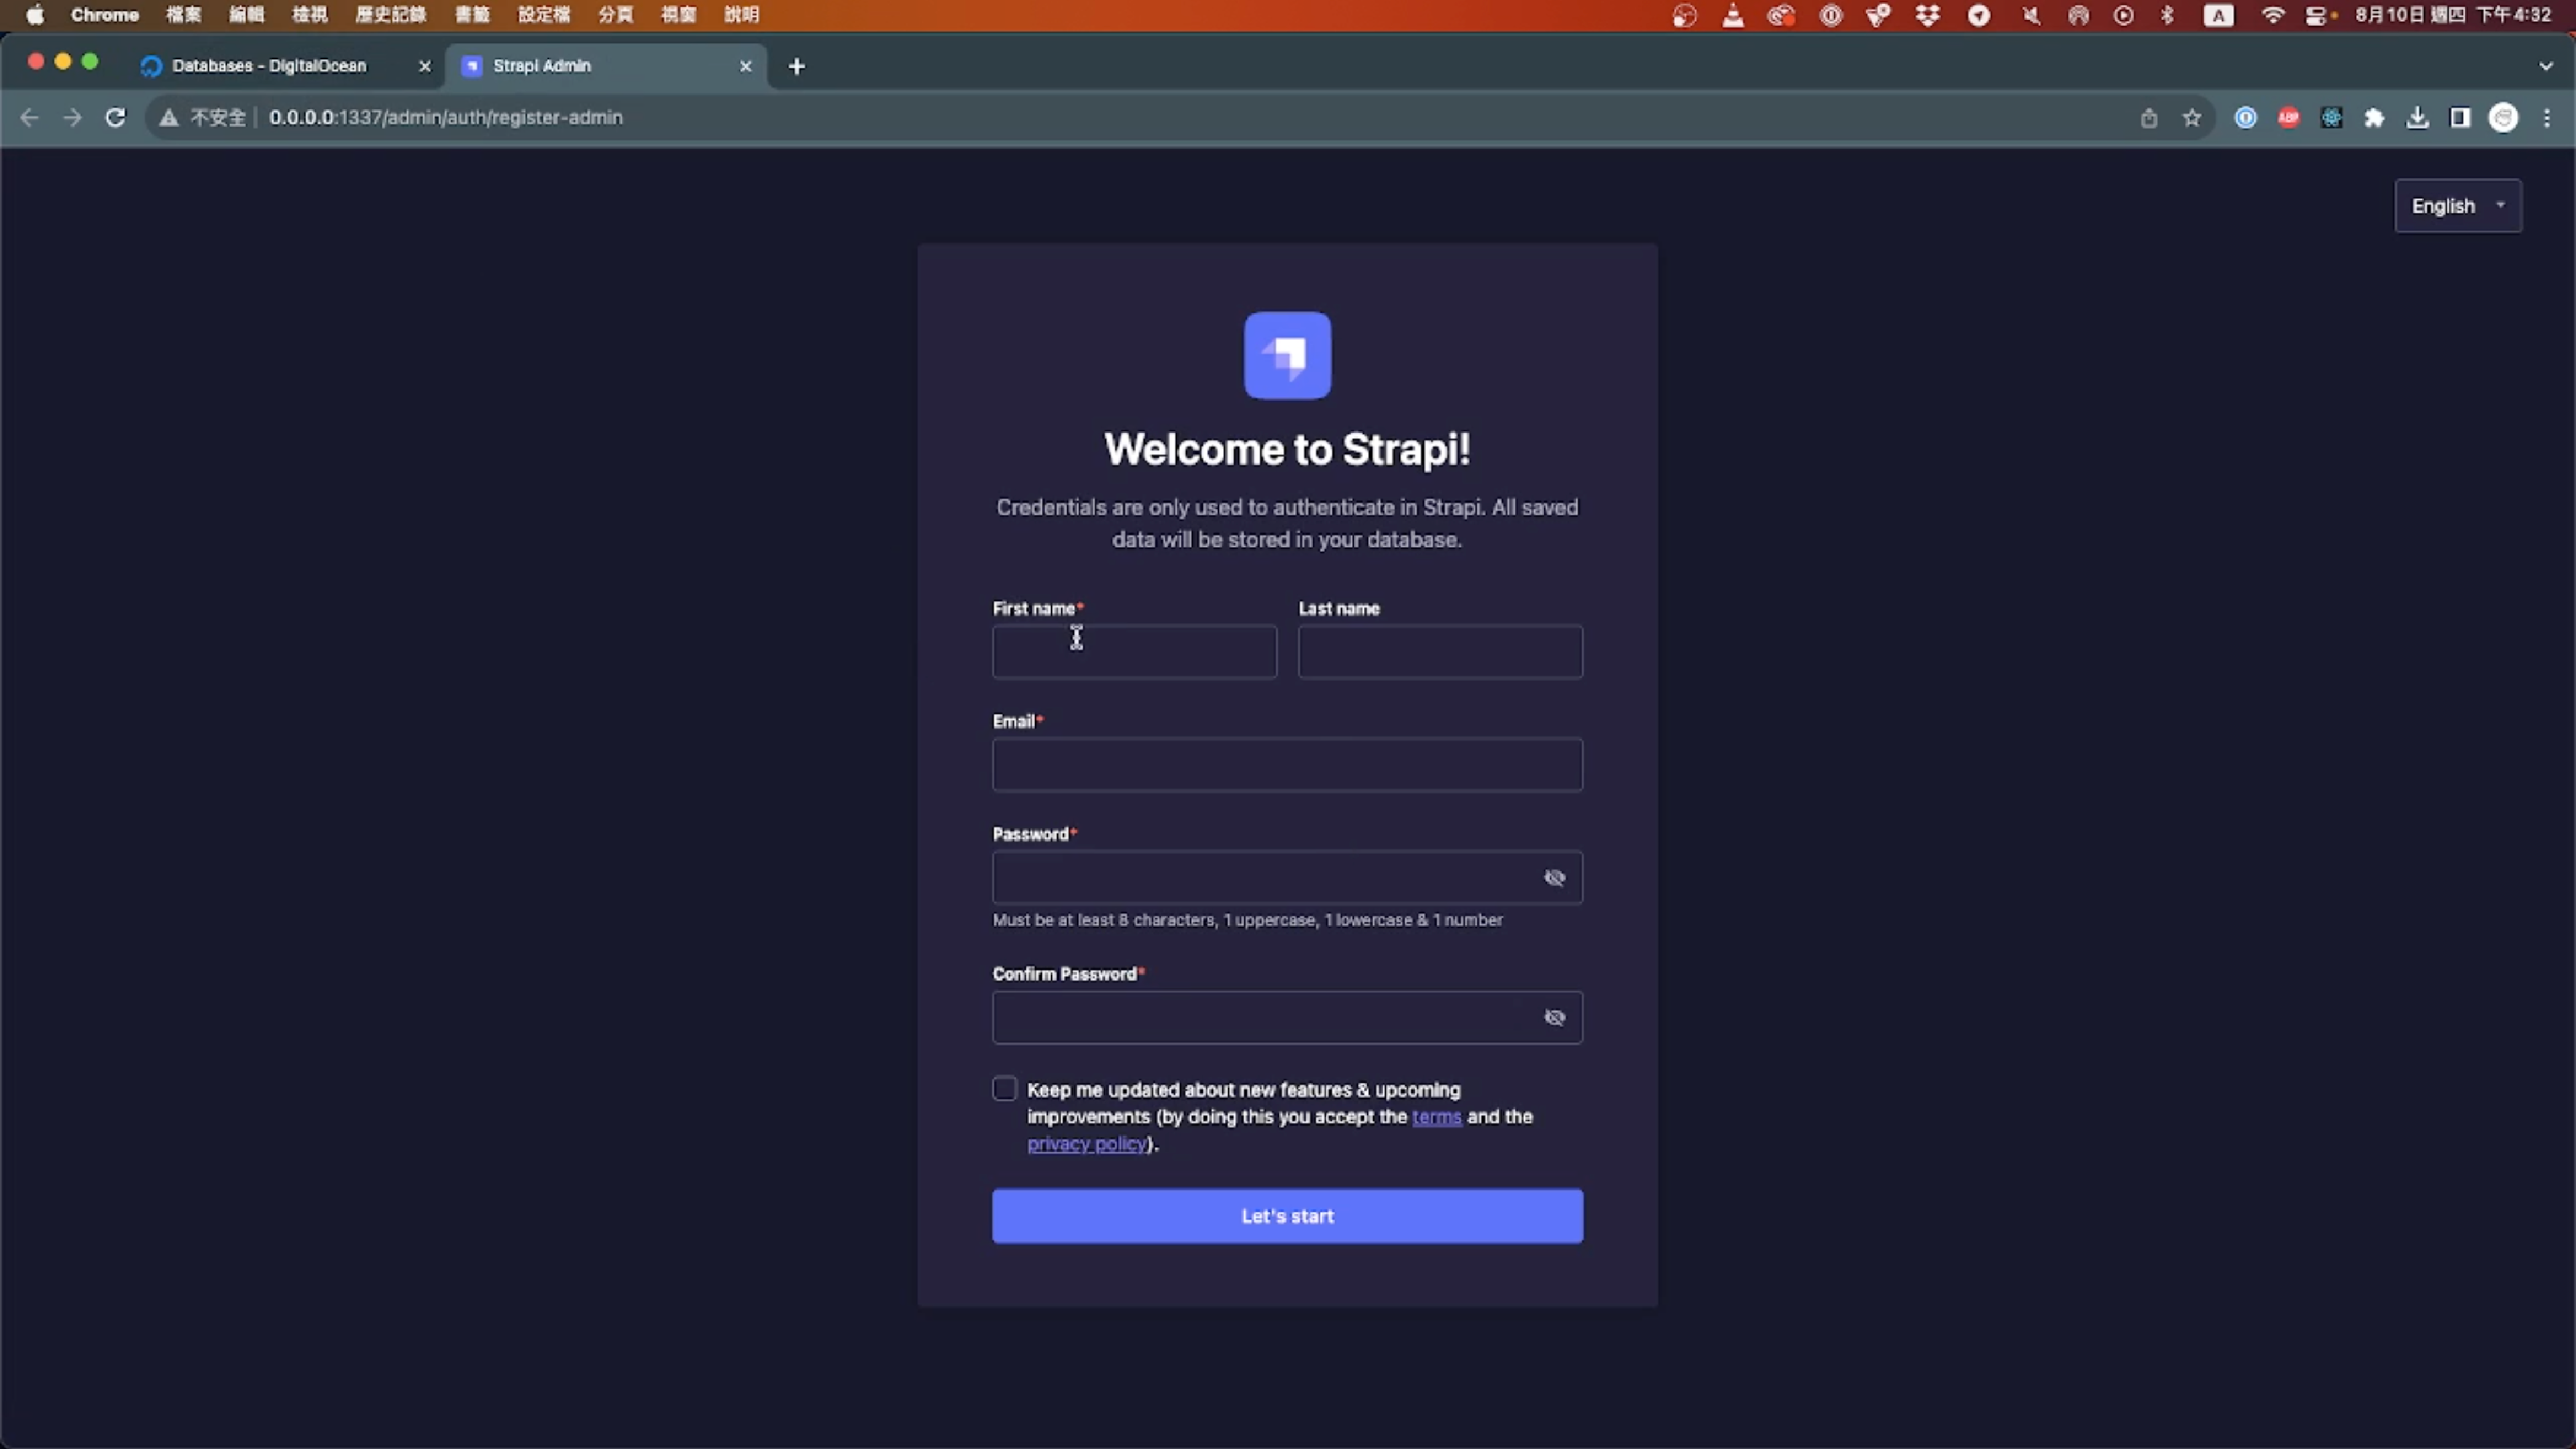
Task: Enable the Keep me updated checkbox
Action: [1004, 1088]
